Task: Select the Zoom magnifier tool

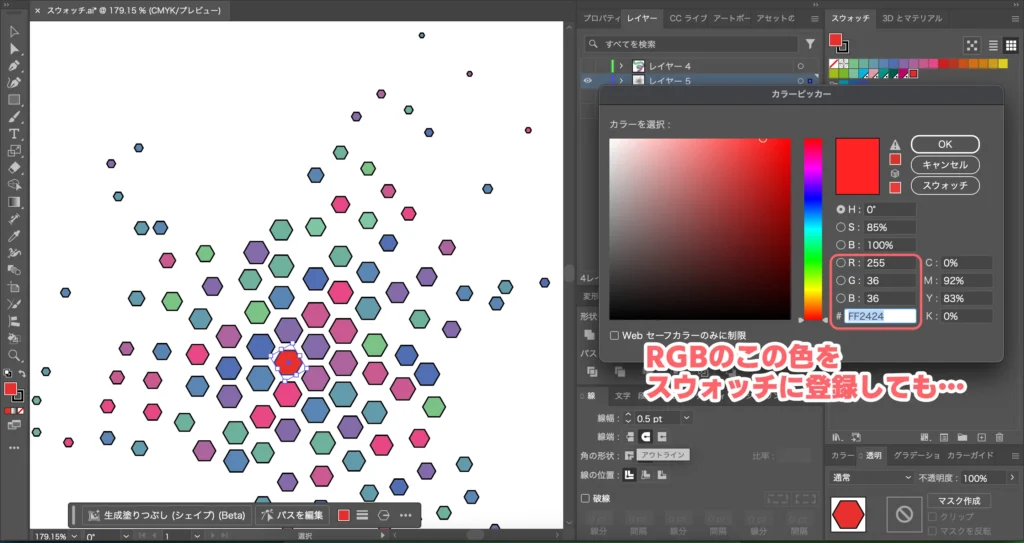Action: tap(14, 355)
